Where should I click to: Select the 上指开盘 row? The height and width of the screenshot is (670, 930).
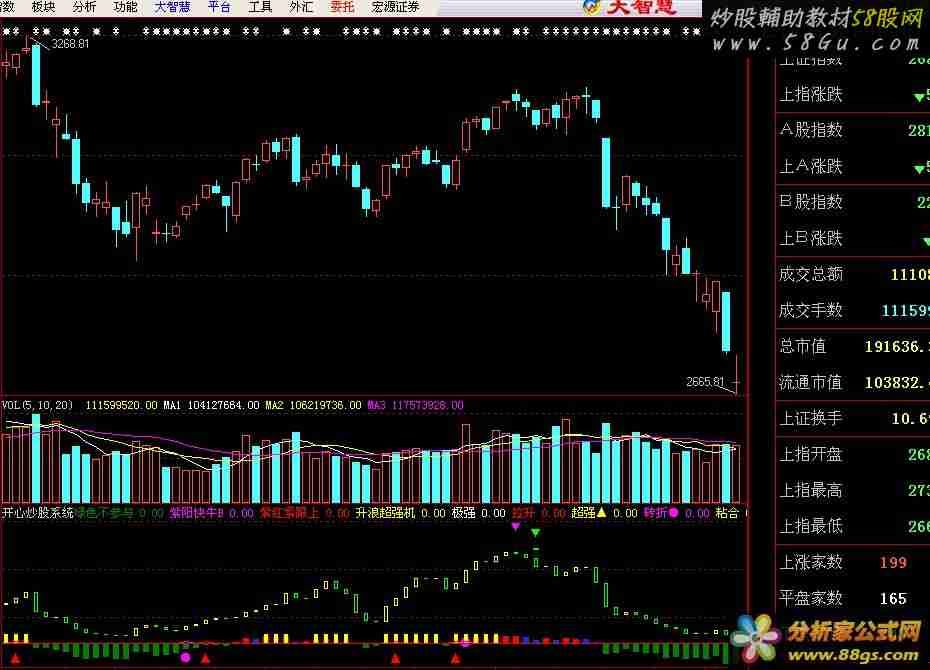click(x=853, y=455)
